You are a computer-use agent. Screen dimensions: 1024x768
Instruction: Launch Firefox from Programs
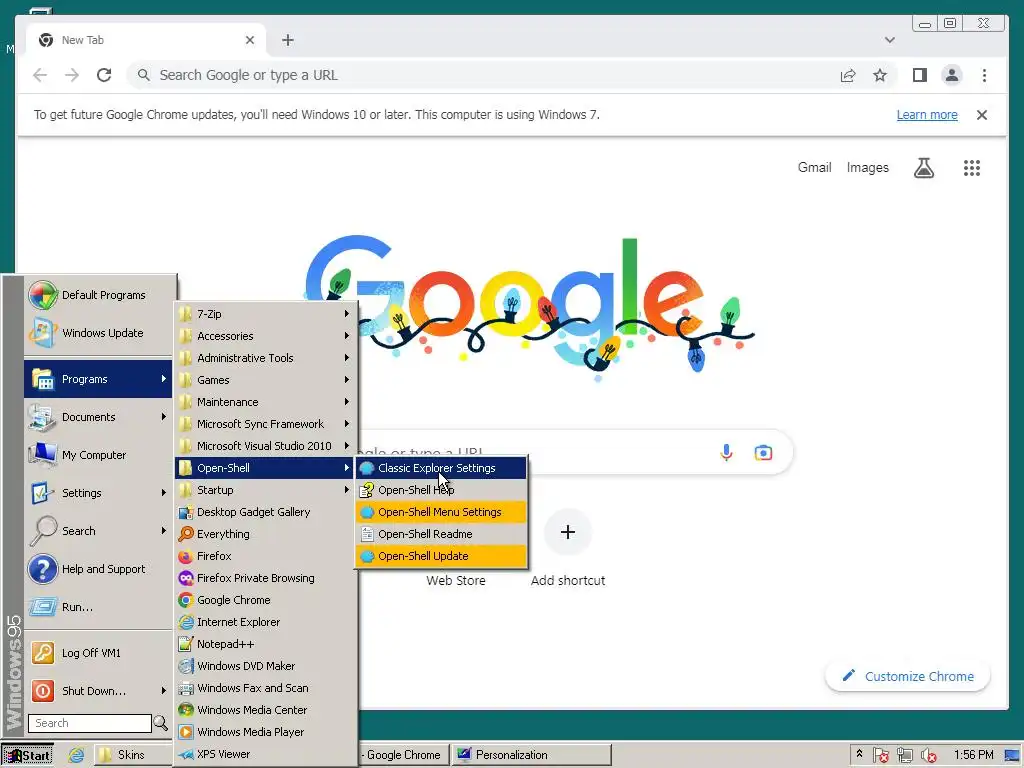pyautogui.click(x=266, y=556)
